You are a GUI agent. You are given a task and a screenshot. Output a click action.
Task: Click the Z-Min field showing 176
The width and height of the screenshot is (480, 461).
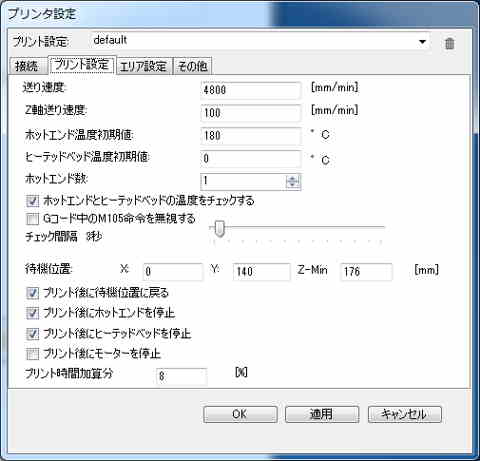pos(366,272)
